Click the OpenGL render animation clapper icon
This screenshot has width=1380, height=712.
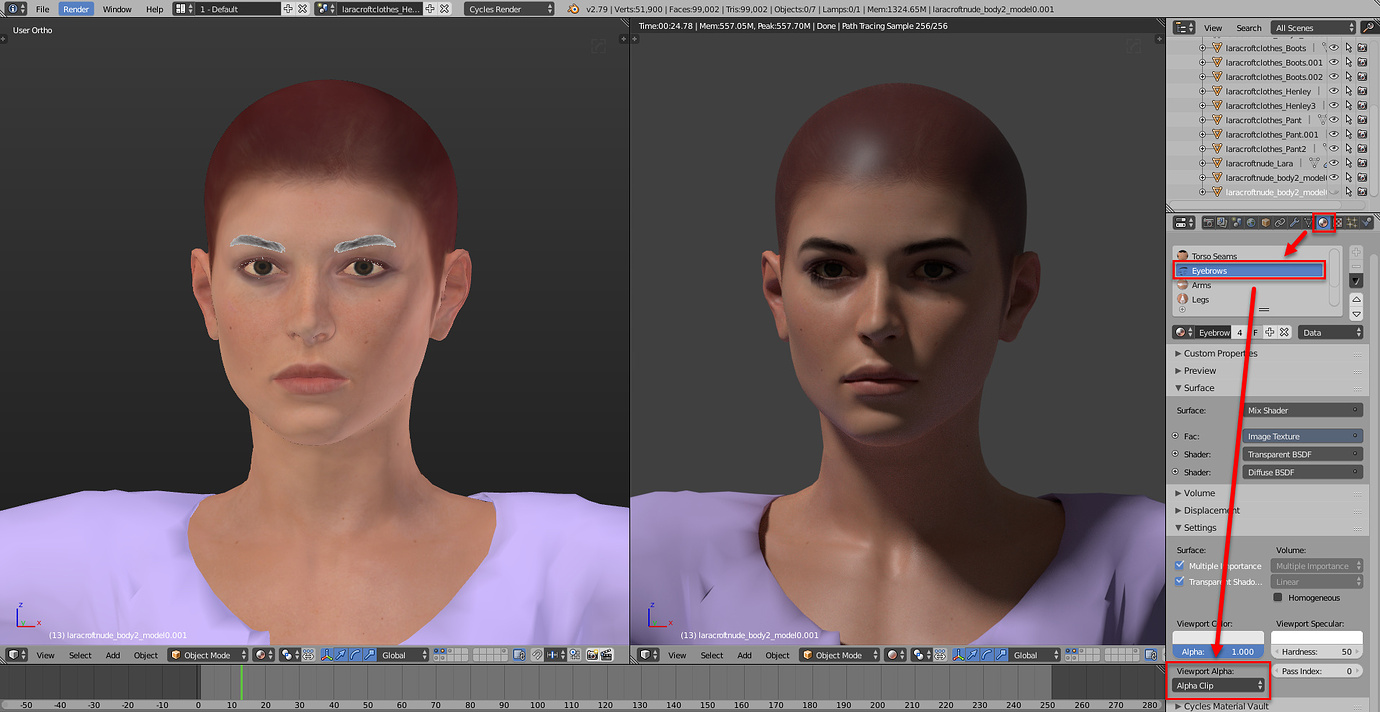[606, 655]
